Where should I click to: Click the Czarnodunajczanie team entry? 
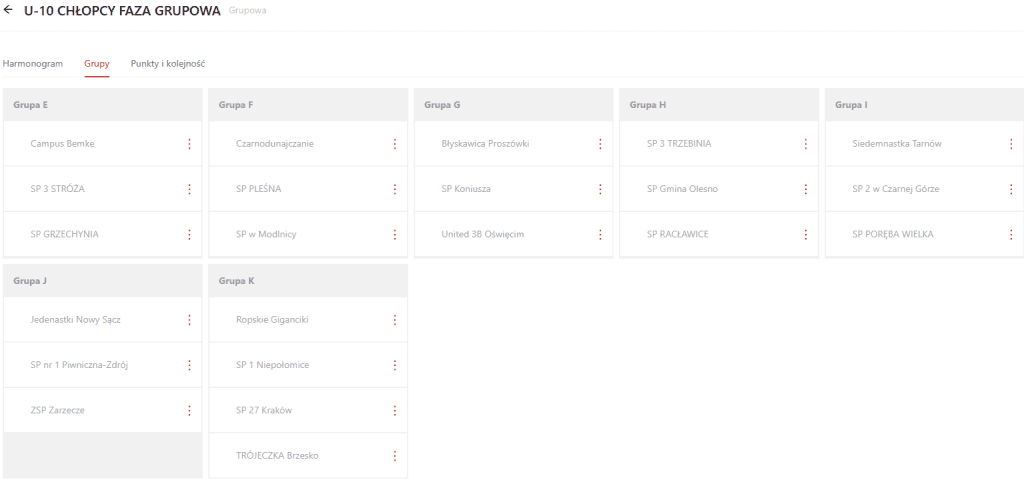pos(275,144)
